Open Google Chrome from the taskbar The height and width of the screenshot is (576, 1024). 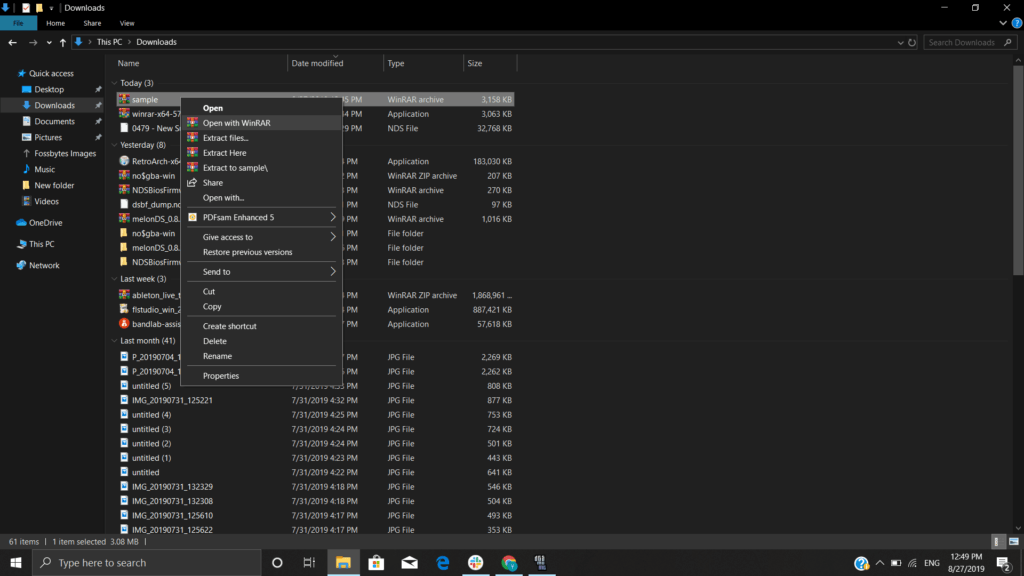click(508, 563)
